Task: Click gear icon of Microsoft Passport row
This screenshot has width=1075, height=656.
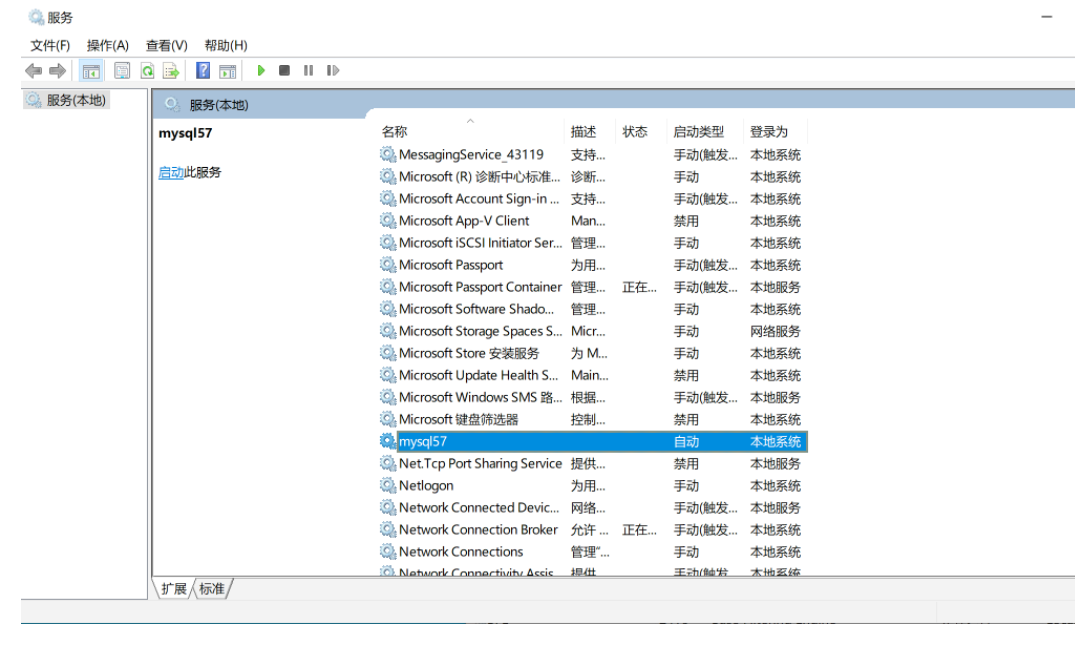Action: click(x=388, y=265)
